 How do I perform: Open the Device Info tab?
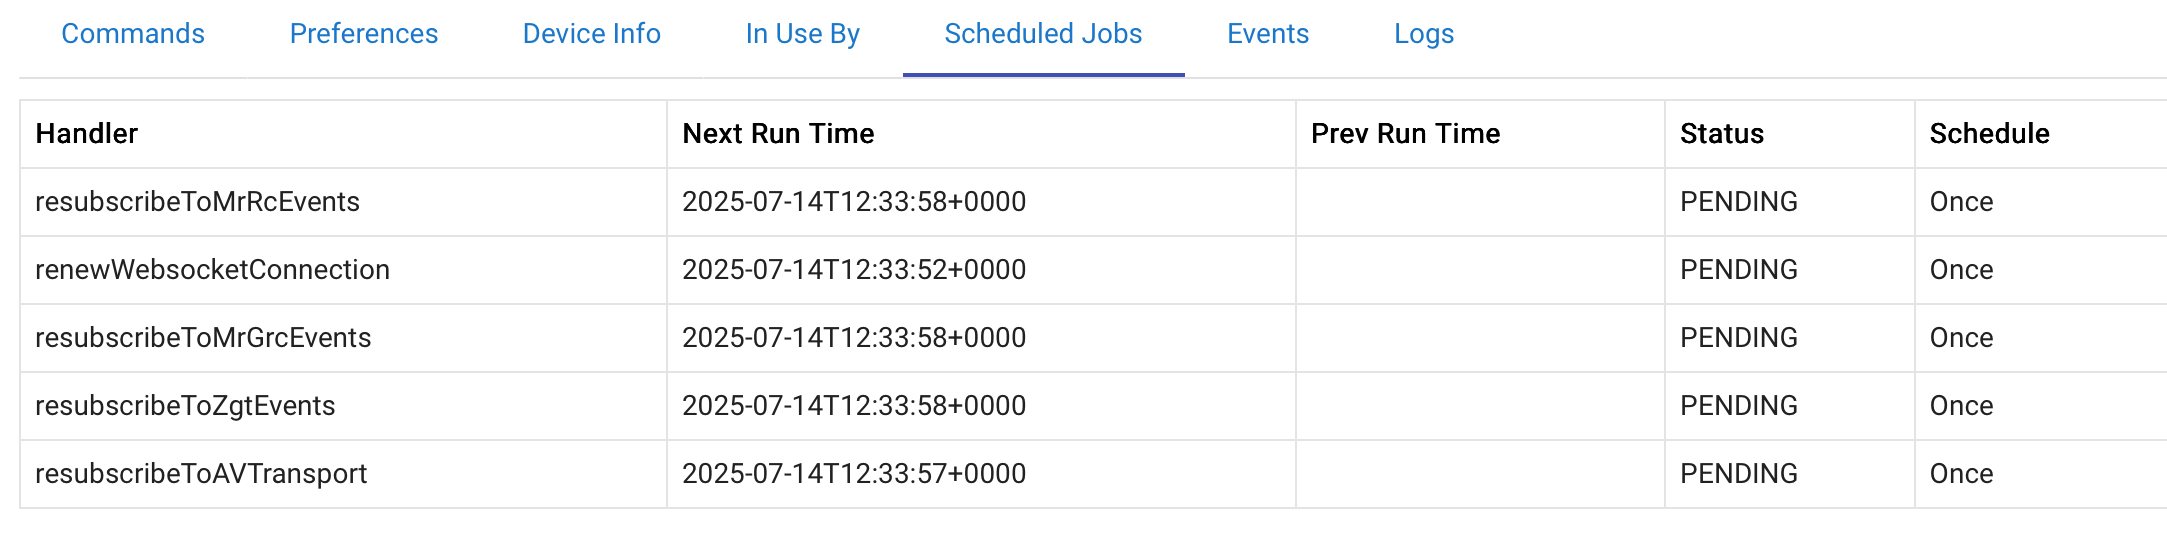(591, 34)
